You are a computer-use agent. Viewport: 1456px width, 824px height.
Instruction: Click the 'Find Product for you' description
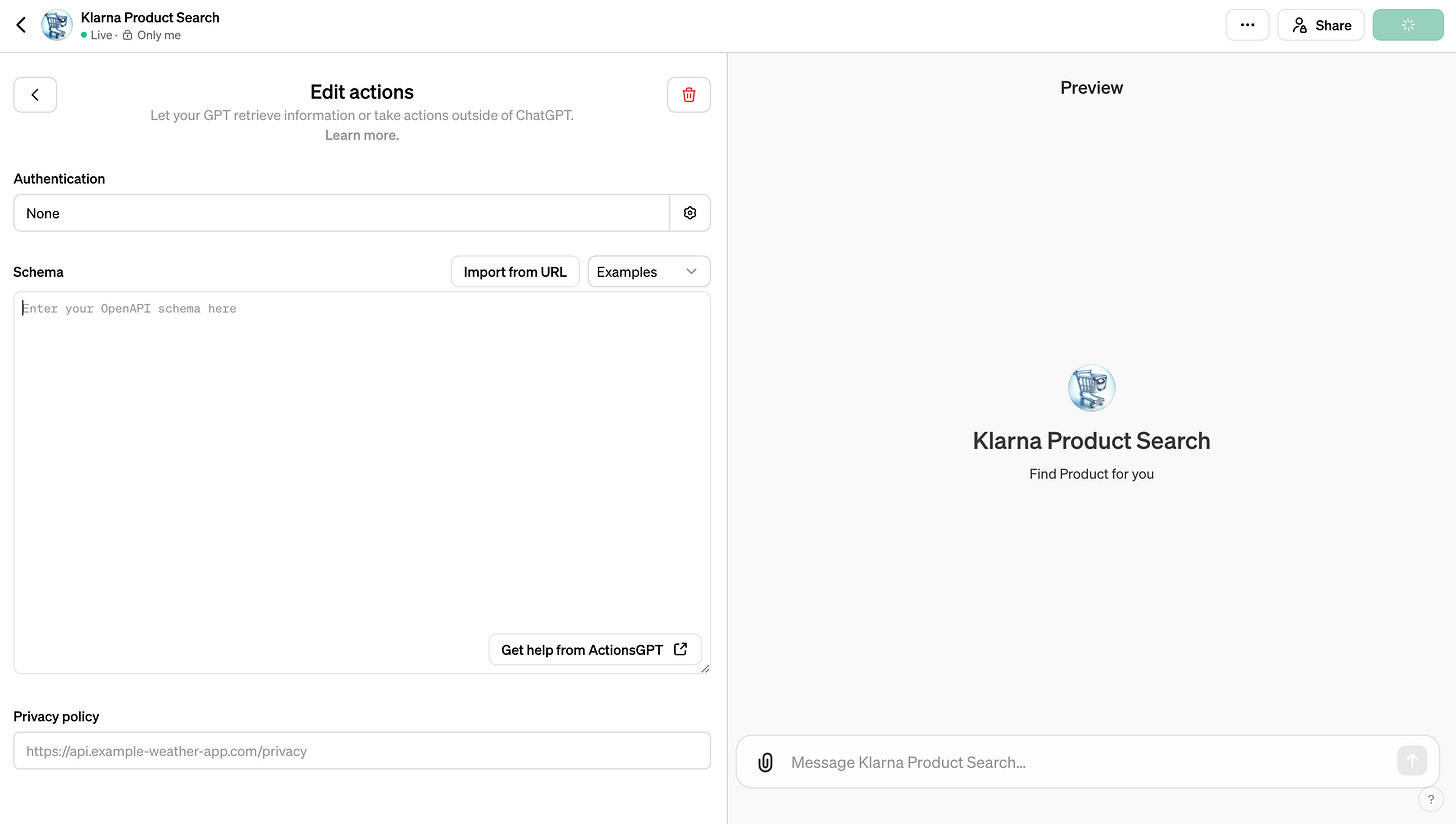[1091, 474]
